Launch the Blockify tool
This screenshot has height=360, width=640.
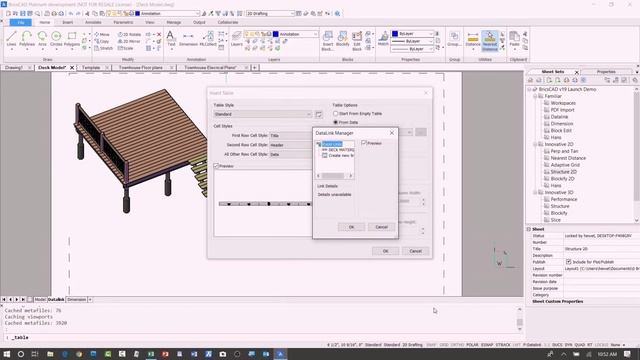[x=342, y=39]
